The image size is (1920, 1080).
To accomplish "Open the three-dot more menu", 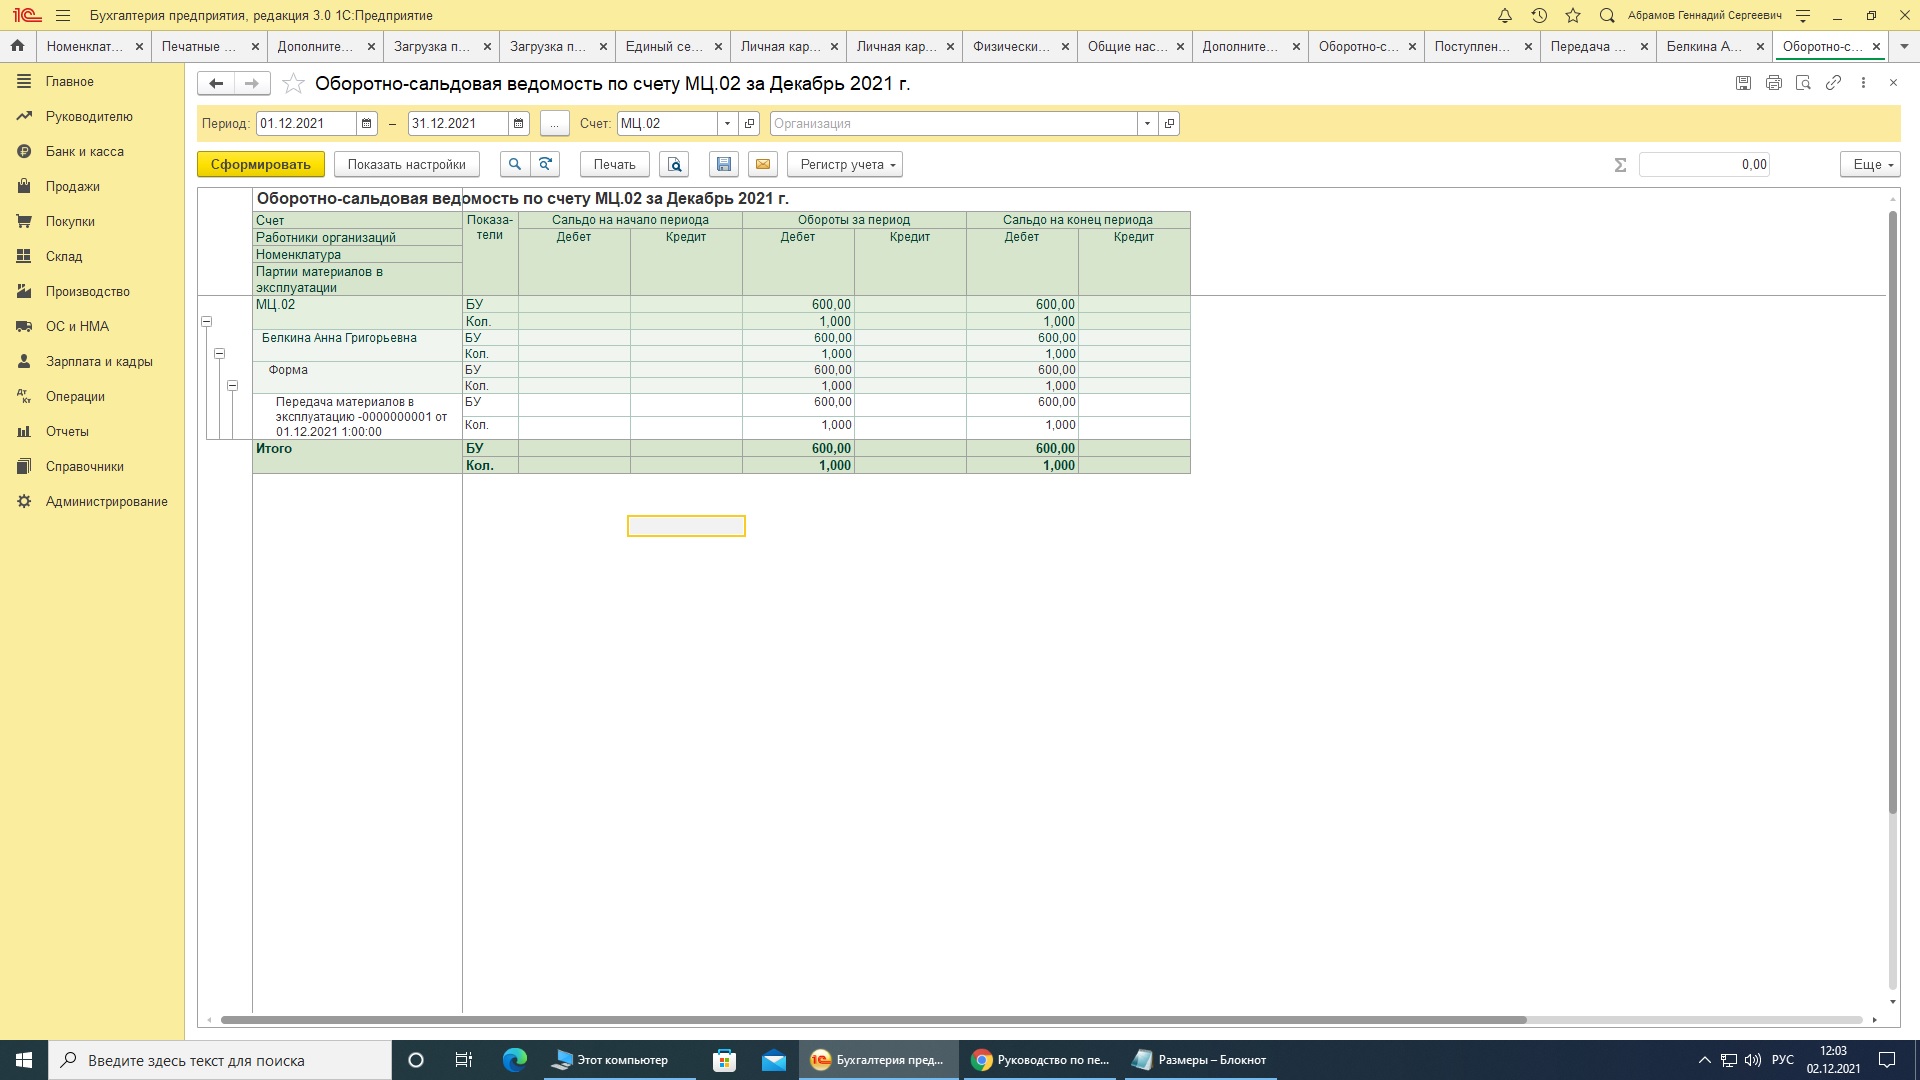I will coord(1863,83).
